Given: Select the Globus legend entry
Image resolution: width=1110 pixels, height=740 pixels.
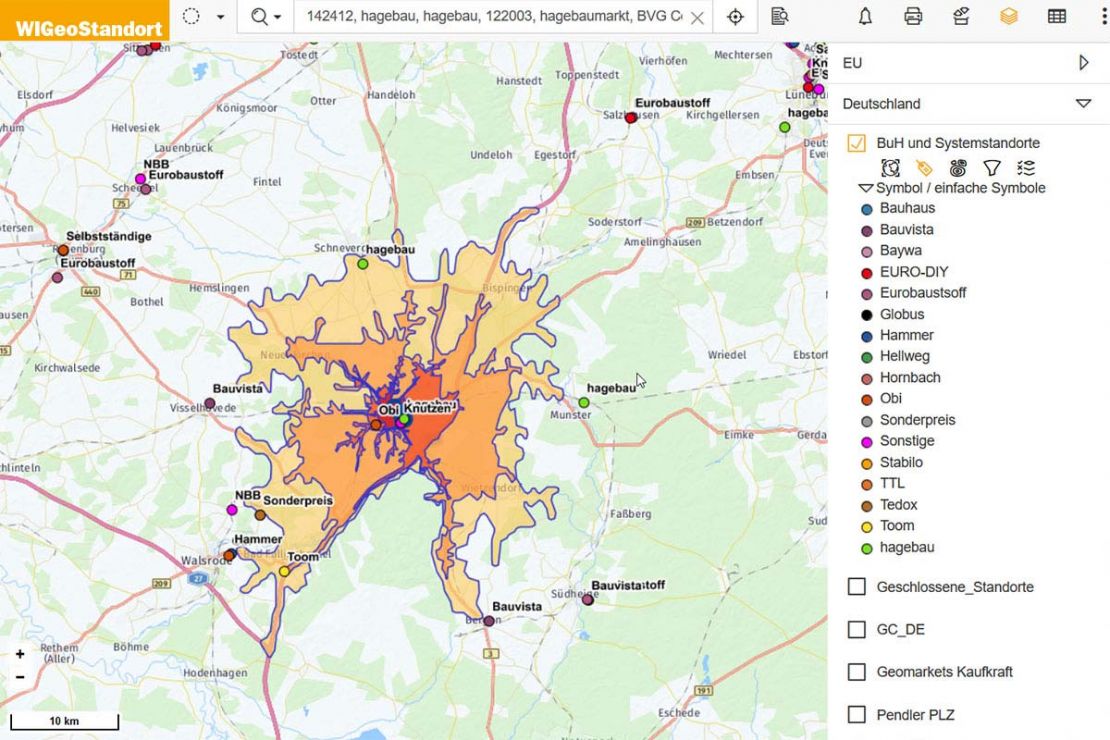Looking at the screenshot, I should 902,314.
